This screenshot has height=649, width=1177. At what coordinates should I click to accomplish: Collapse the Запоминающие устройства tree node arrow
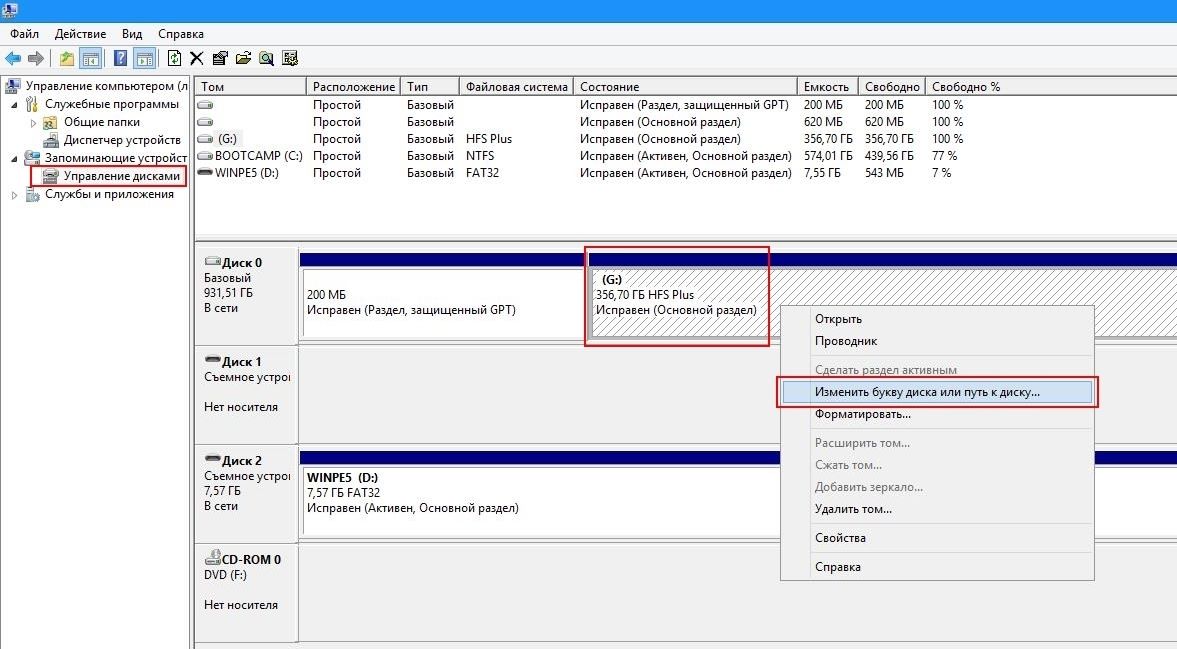pyautogui.click(x=14, y=158)
